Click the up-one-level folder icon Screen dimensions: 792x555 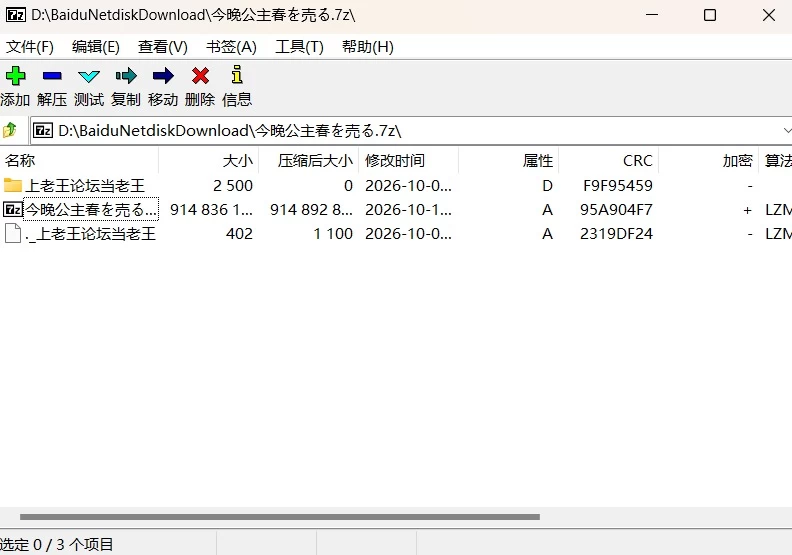point(10,130)
